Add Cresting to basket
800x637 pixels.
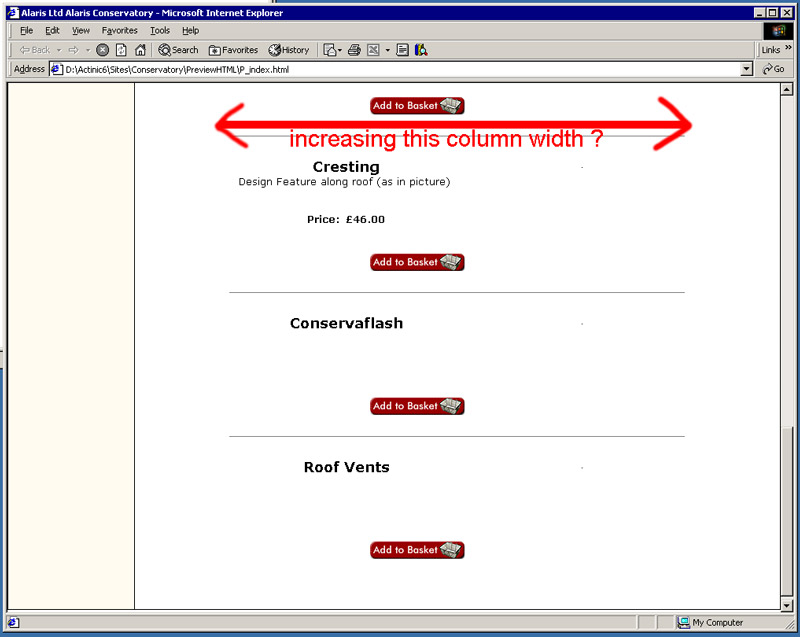coord(417,262)
